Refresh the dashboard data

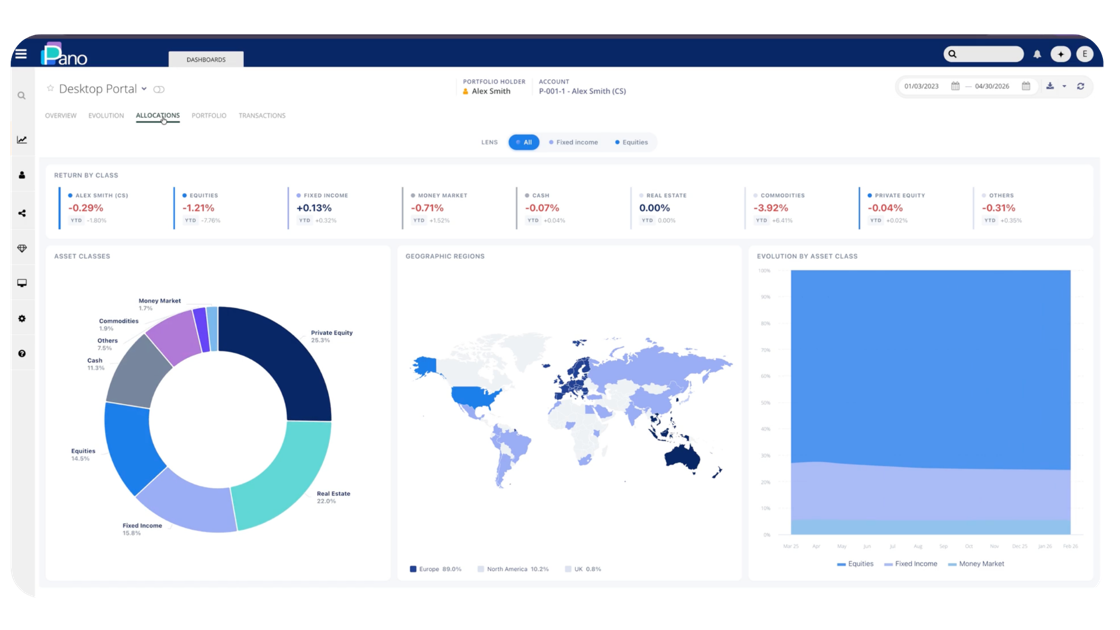click(1081, 86)
